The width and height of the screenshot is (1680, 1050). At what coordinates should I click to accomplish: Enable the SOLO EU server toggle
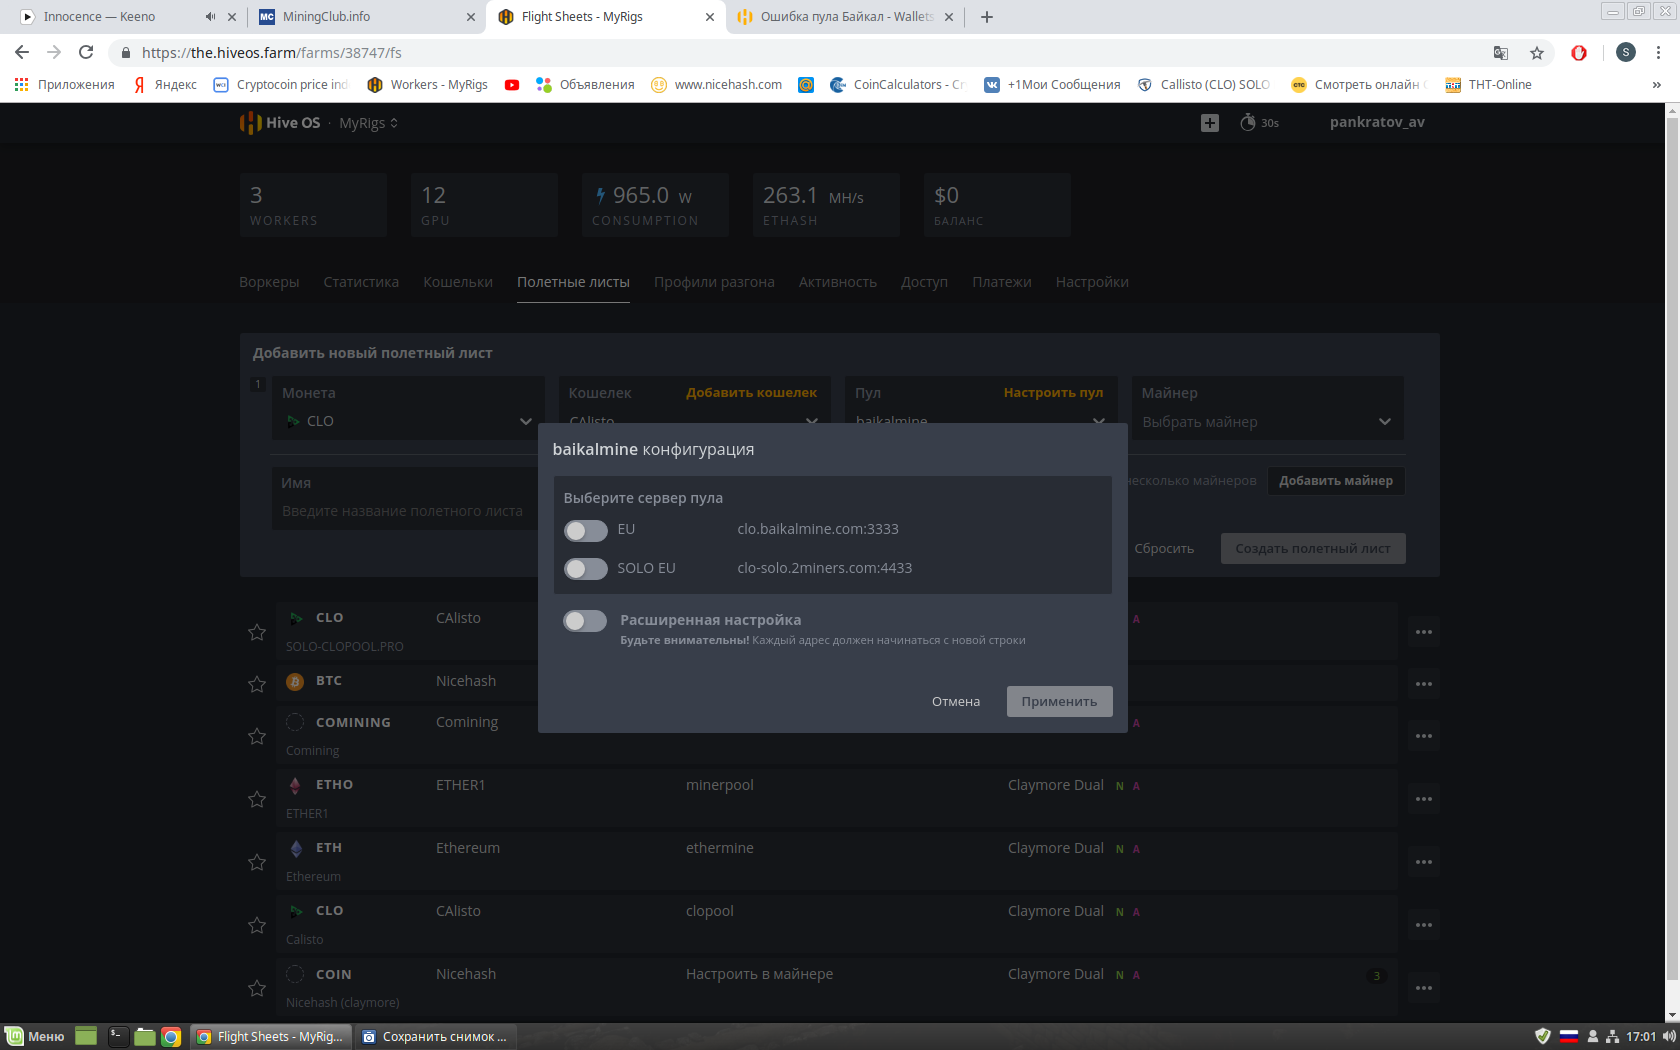pos(585,569)
